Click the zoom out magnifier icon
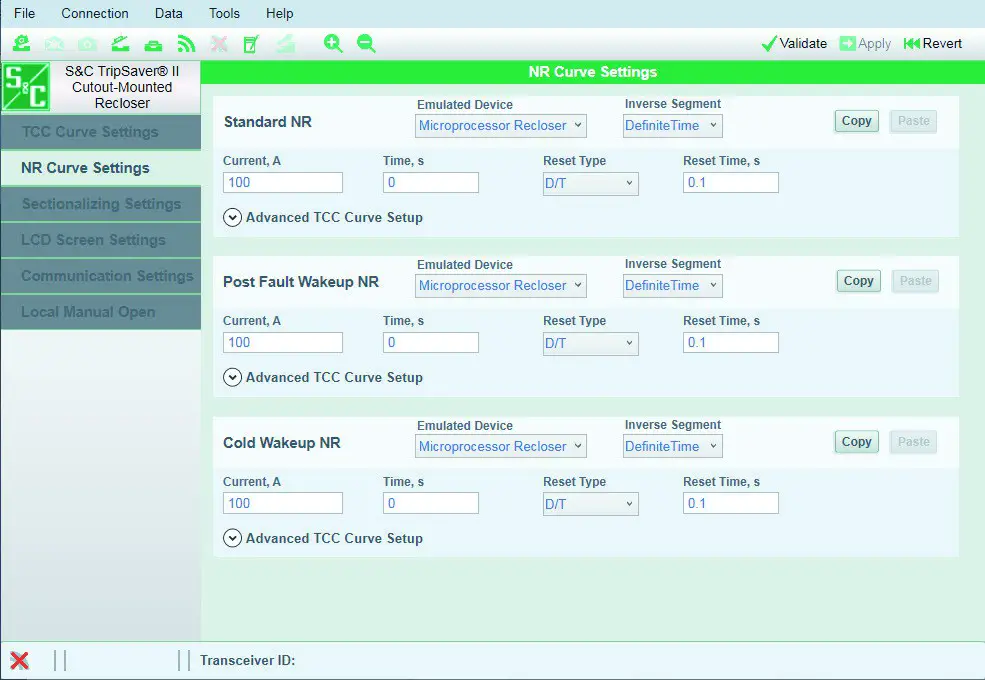This screenshot has width=985, height=680. coord(366,43)
